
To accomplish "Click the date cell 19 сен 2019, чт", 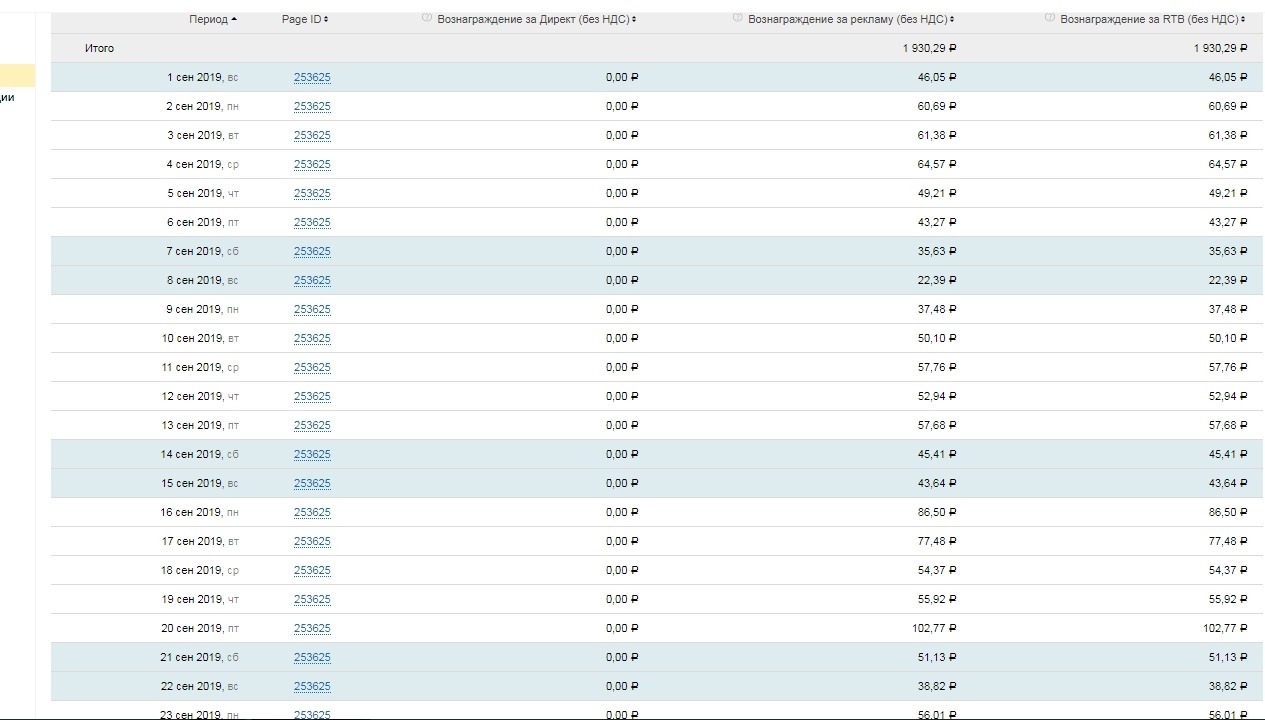I will (200, 599).
